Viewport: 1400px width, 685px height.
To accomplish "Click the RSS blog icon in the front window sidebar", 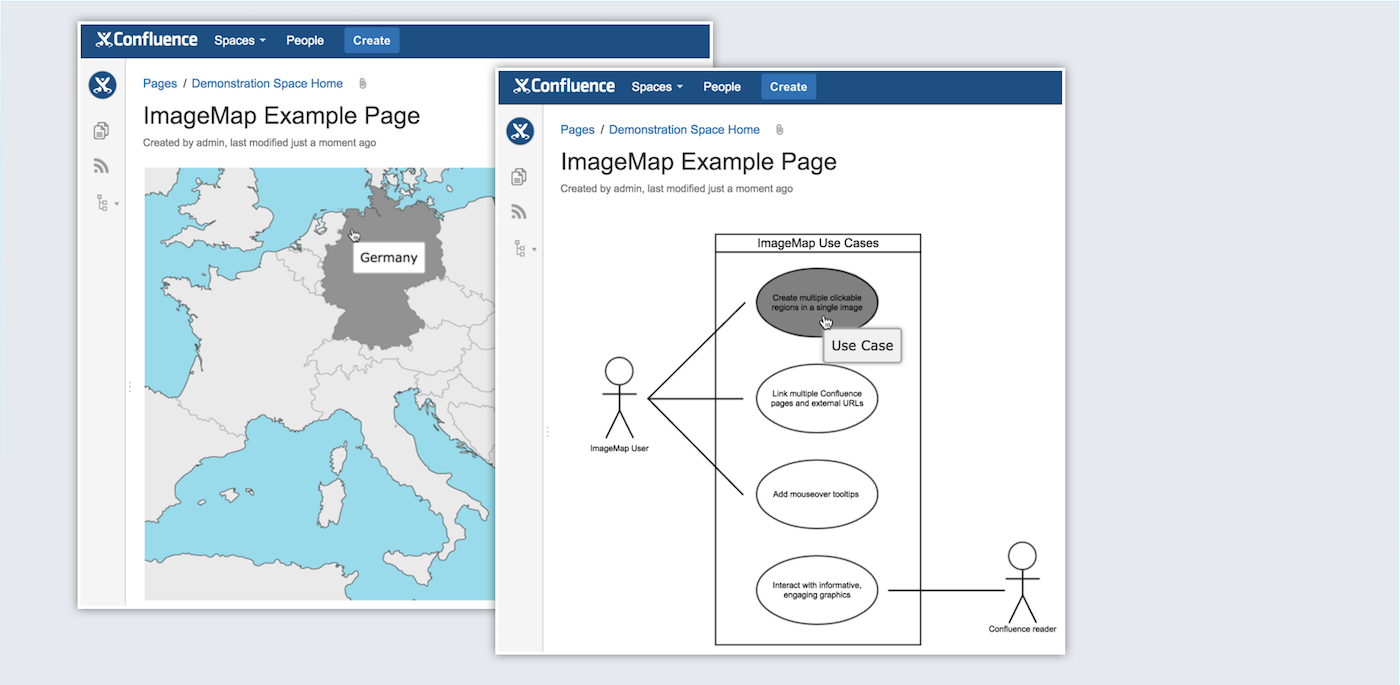I will click(x=519, y=212).
